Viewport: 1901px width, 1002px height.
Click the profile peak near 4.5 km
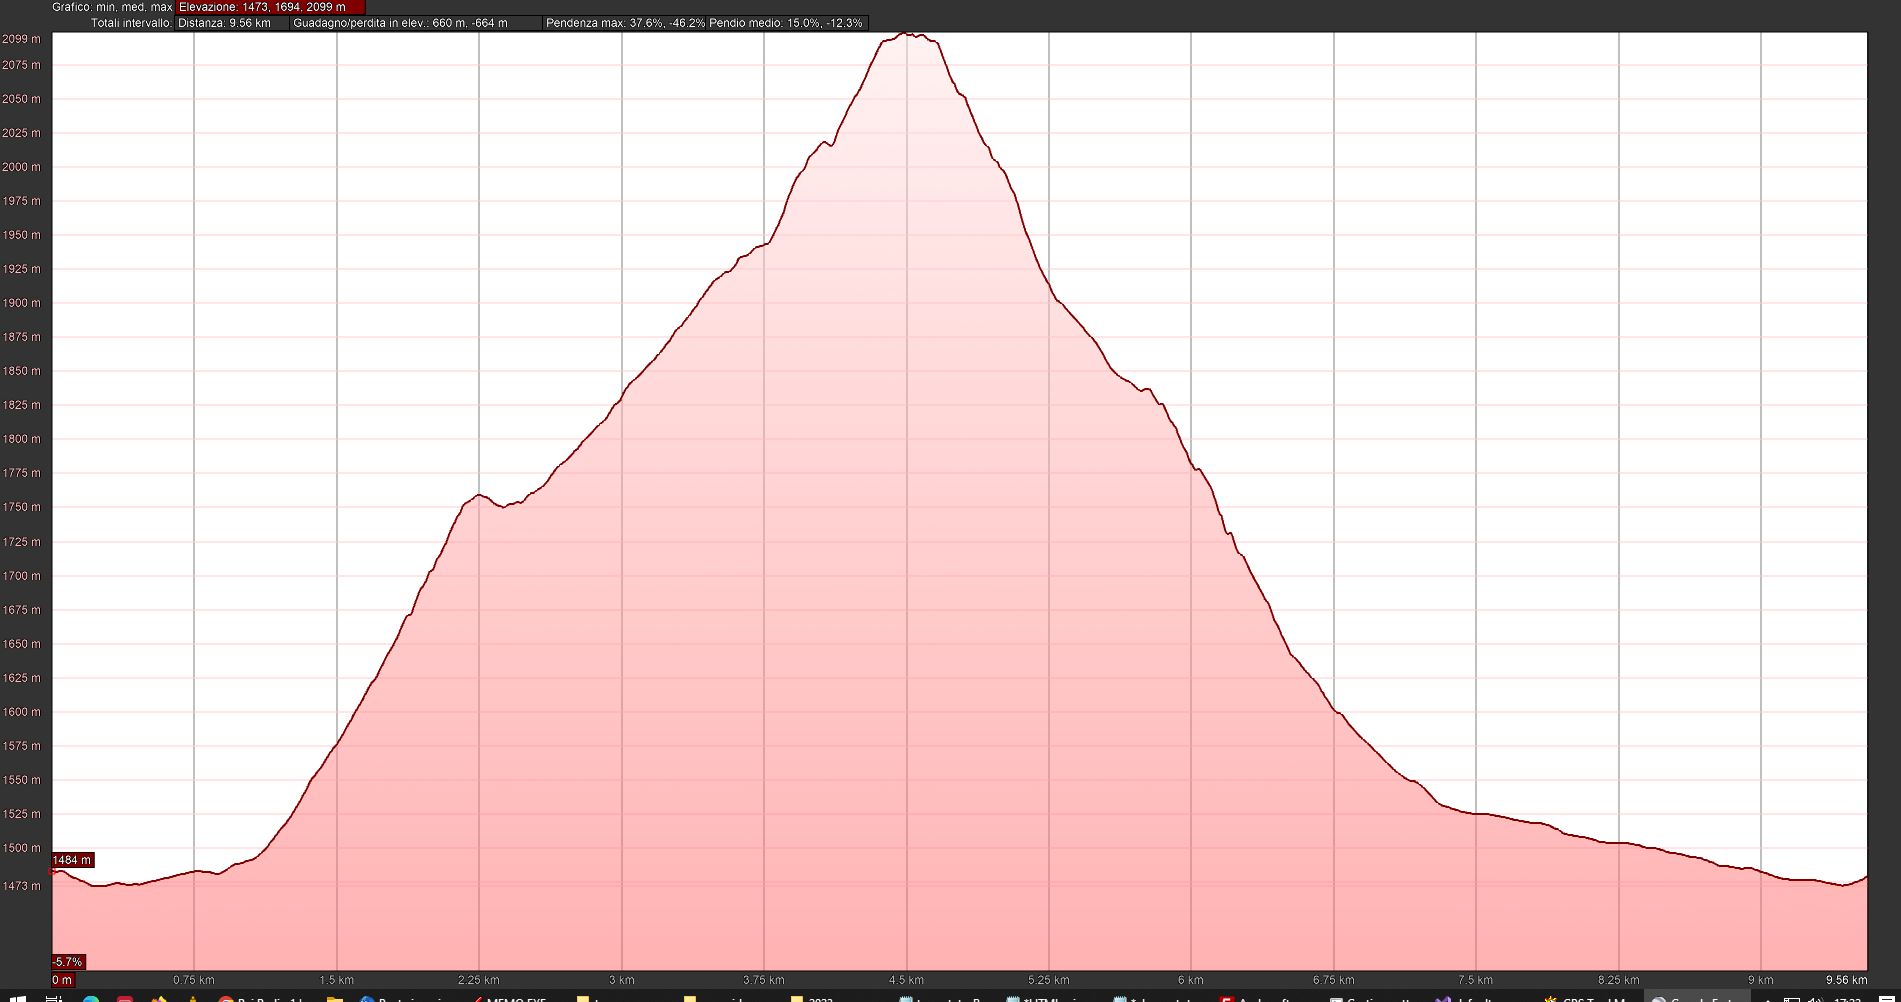tap(907, 35)
